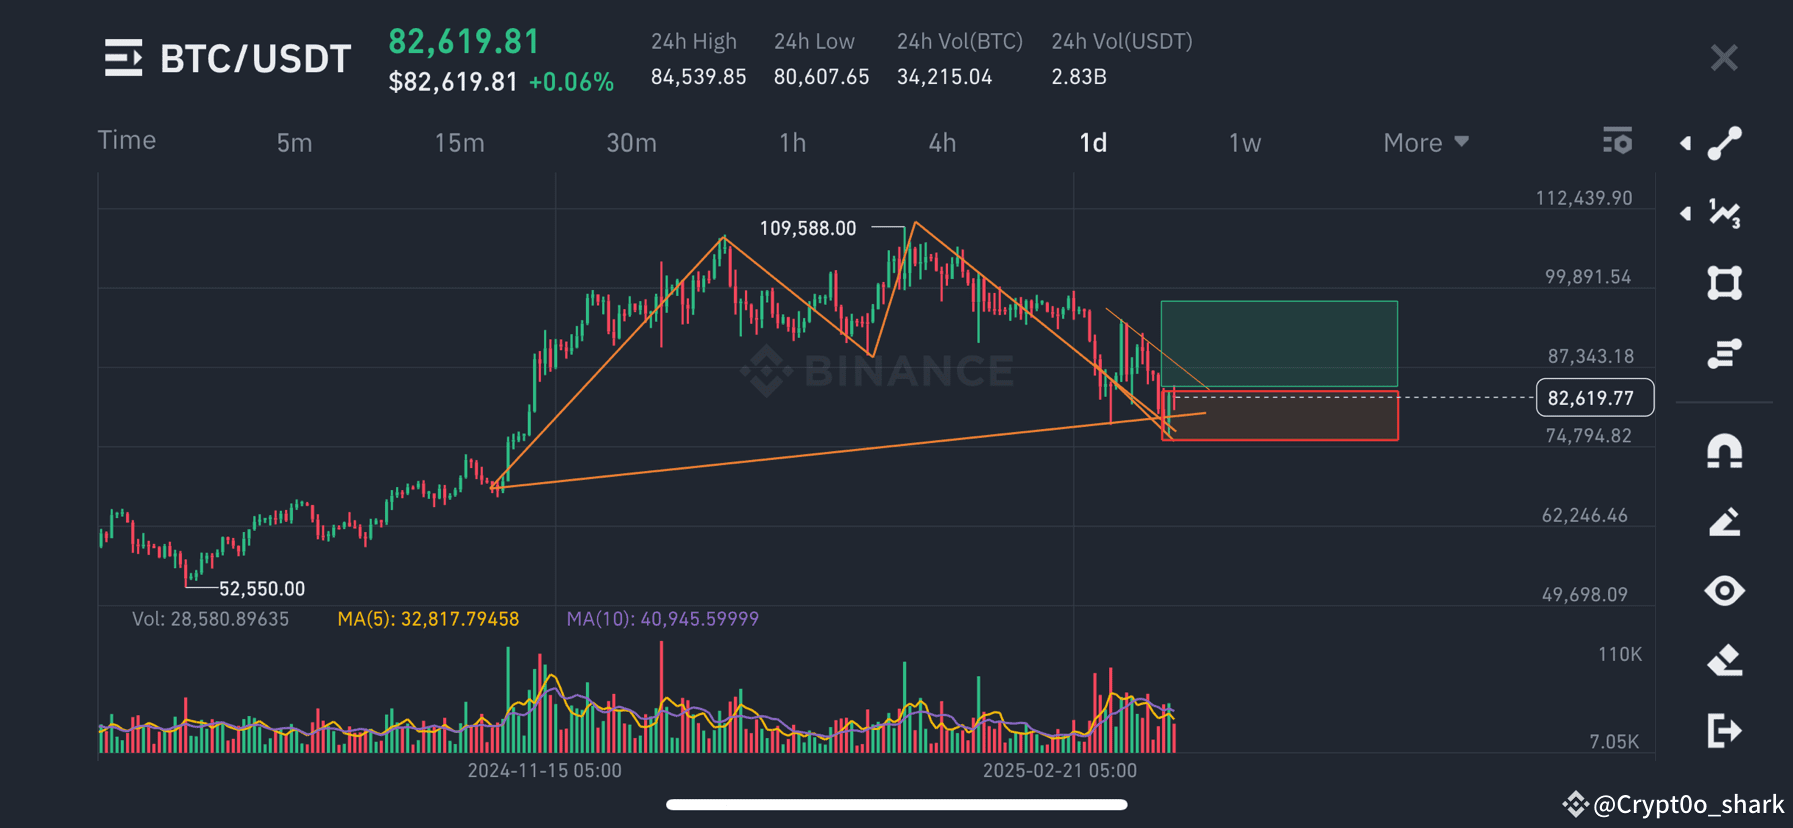
Task: Open the BTC/USDT pair selector
Action: 256,59
